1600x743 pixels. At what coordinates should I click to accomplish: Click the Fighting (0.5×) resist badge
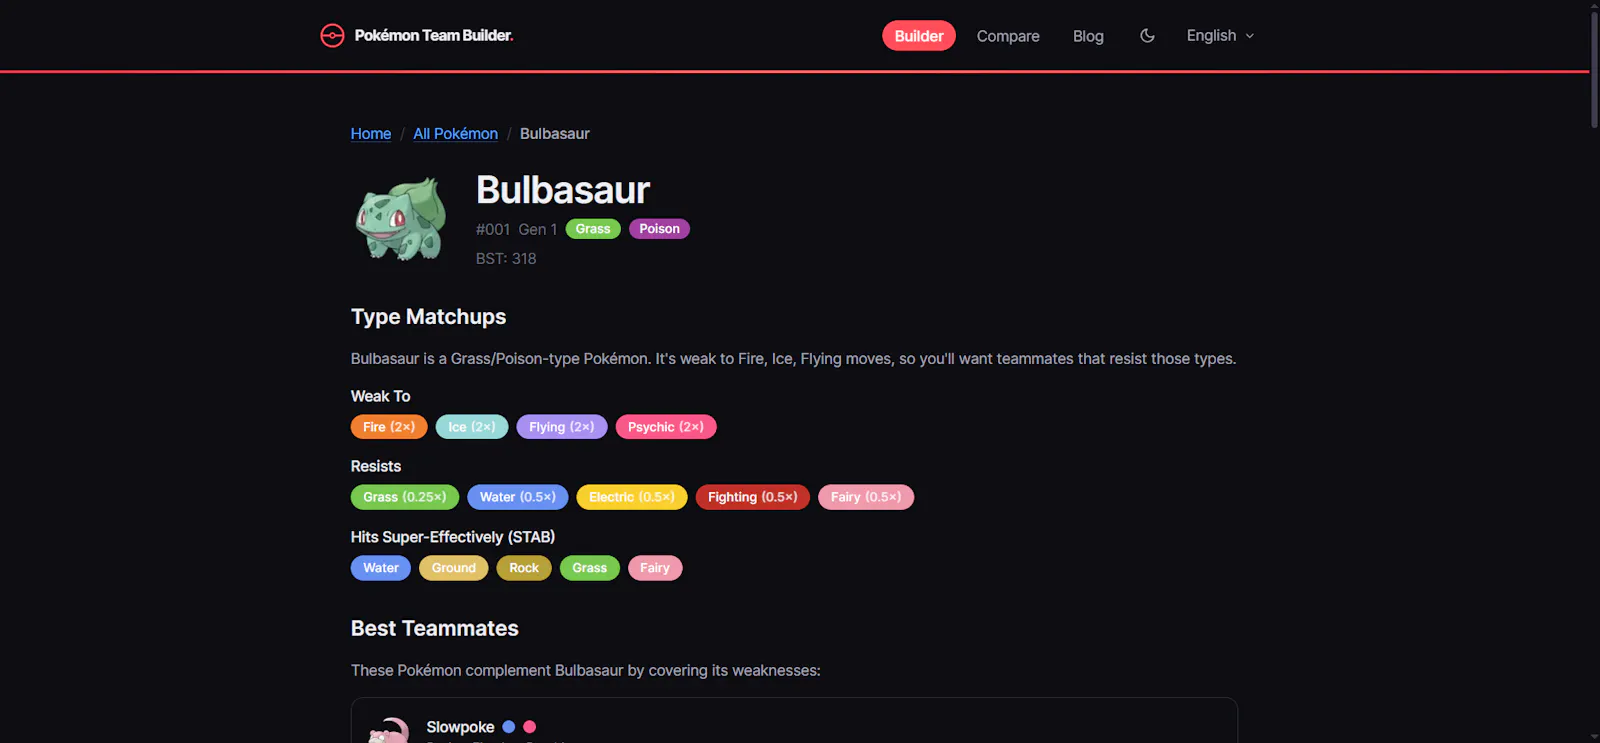click(x=753, y=497)
